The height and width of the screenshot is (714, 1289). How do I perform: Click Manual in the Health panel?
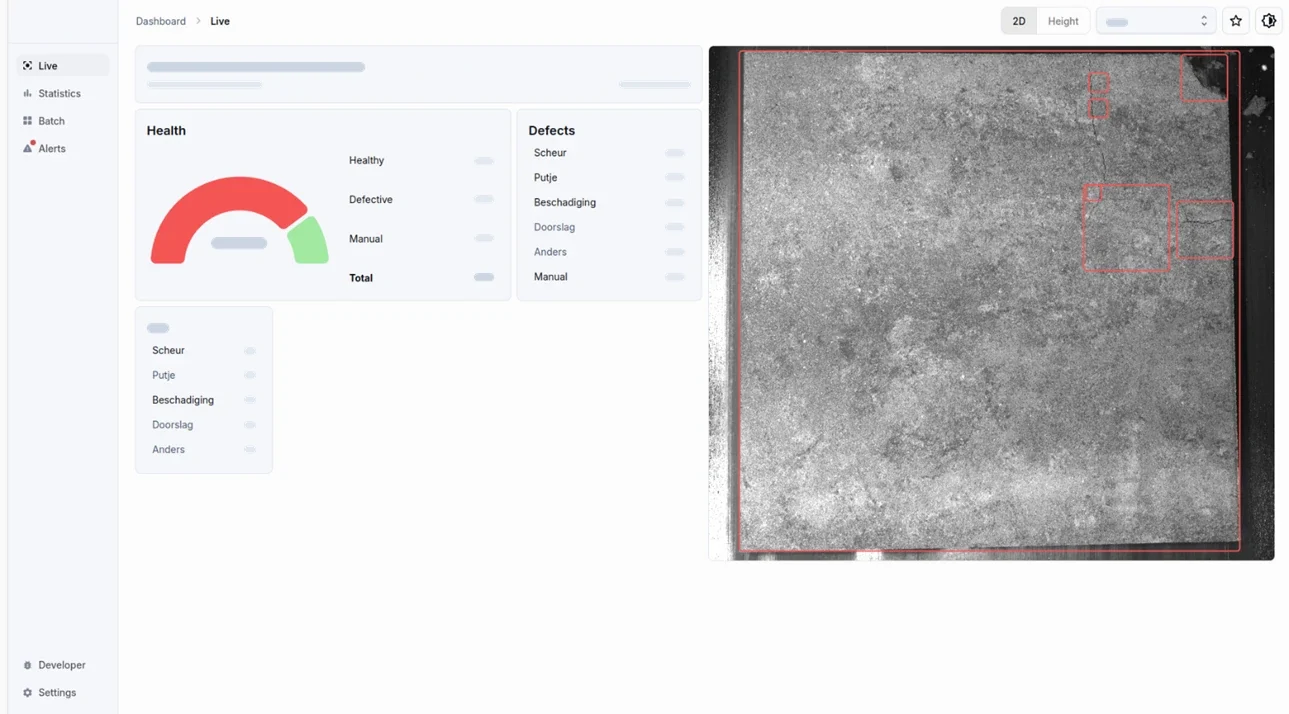click(421, 239)
